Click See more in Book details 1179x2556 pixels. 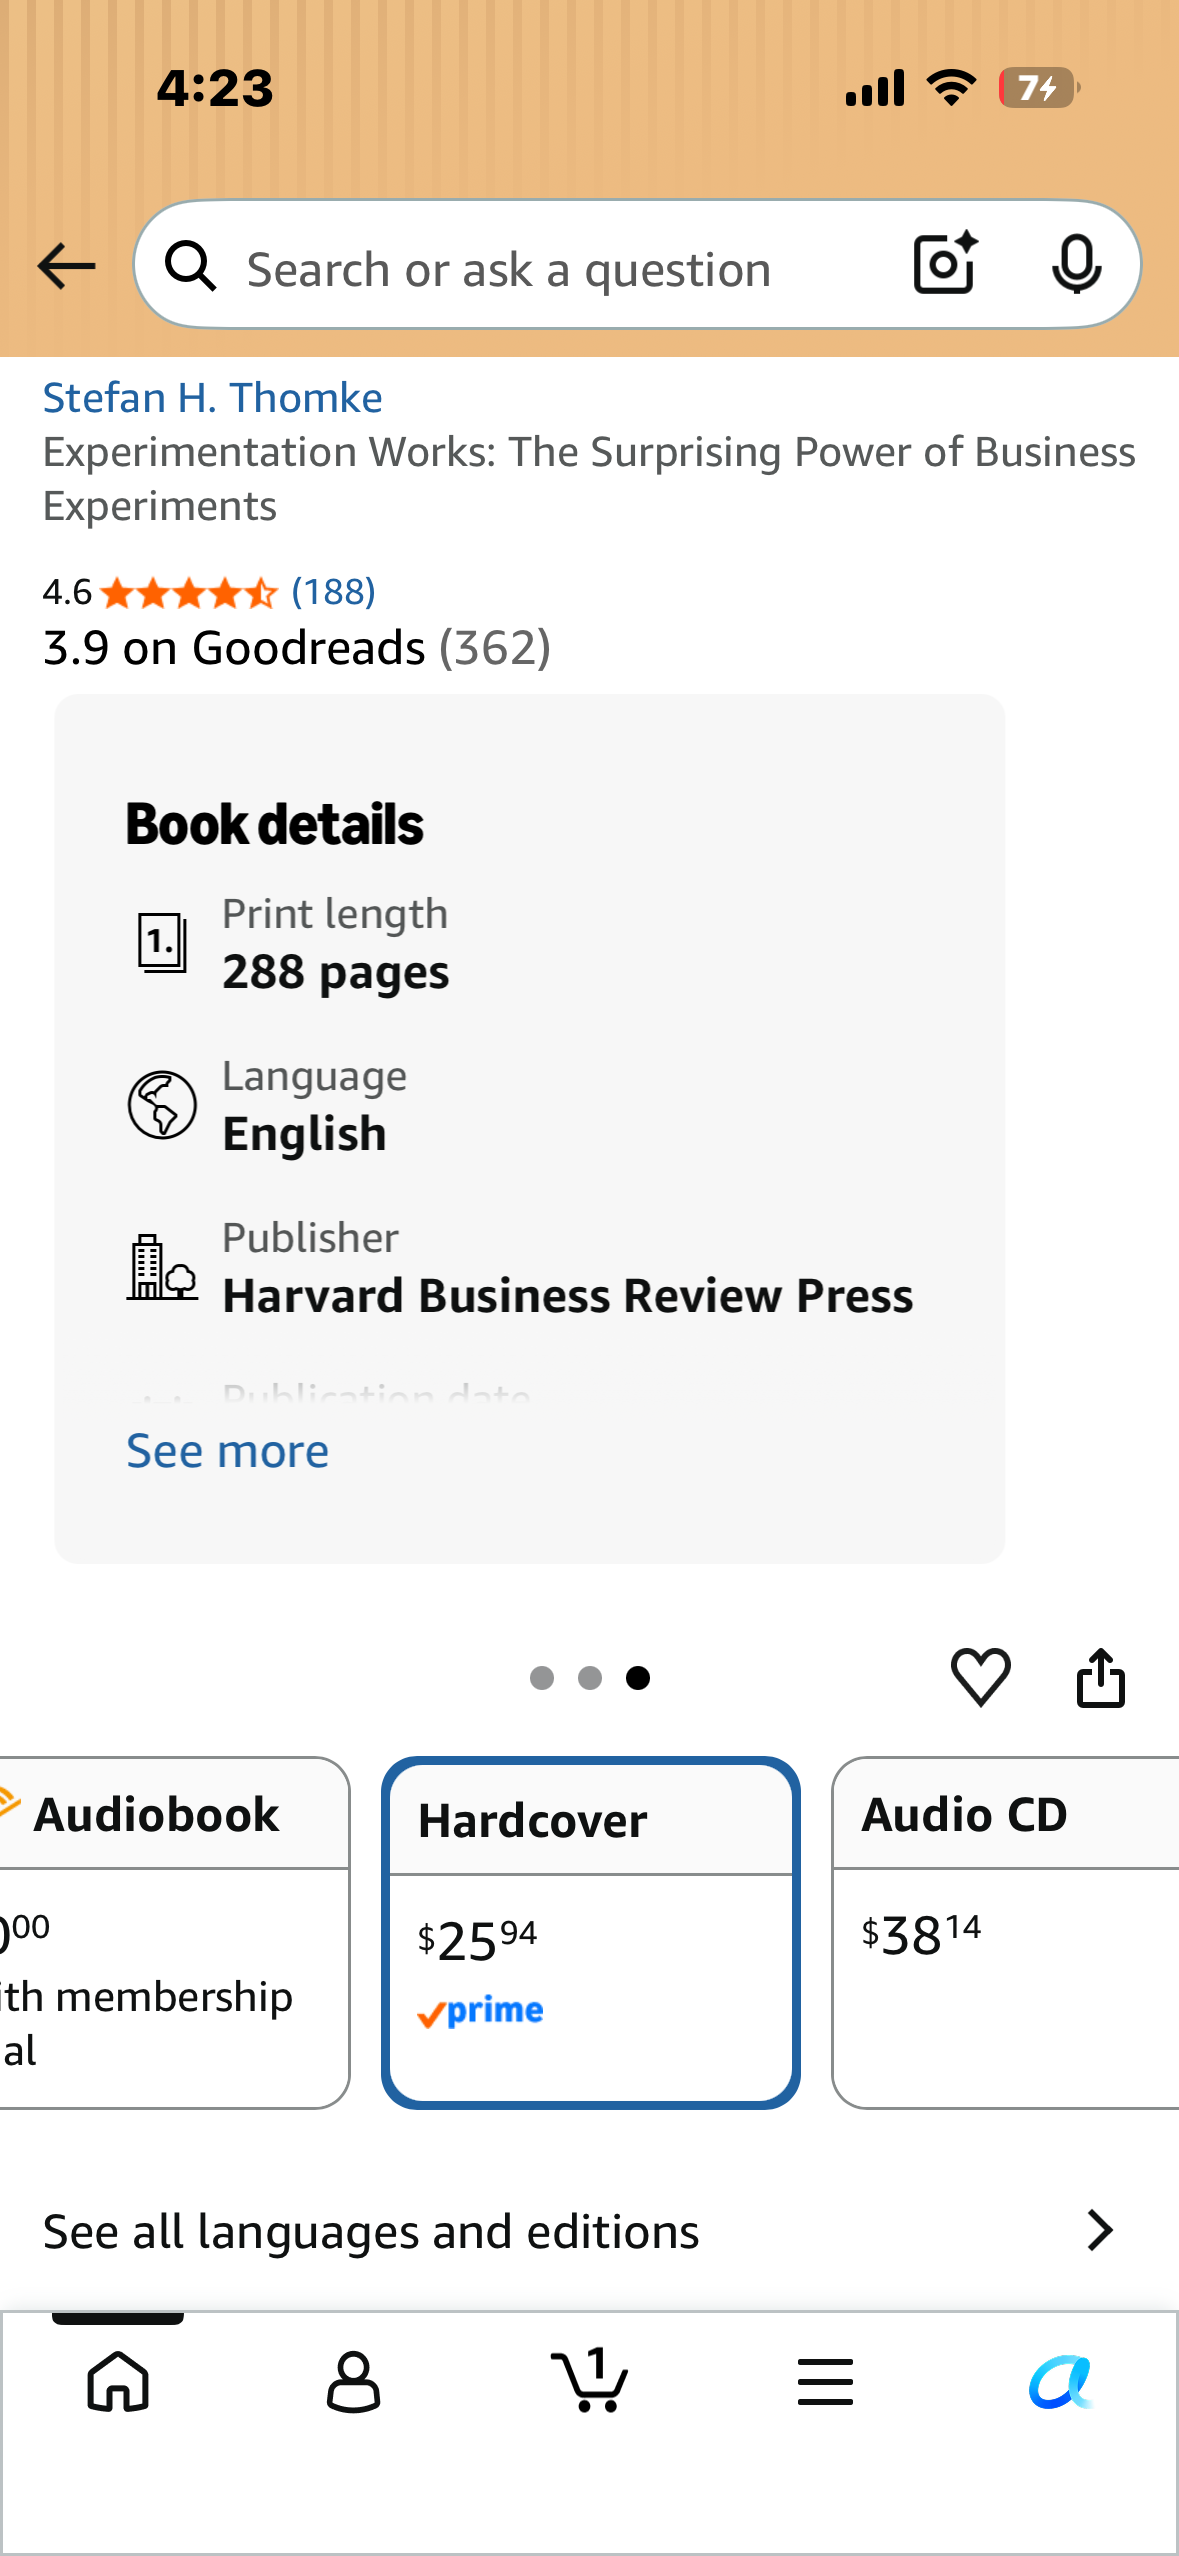(227, 1451)
